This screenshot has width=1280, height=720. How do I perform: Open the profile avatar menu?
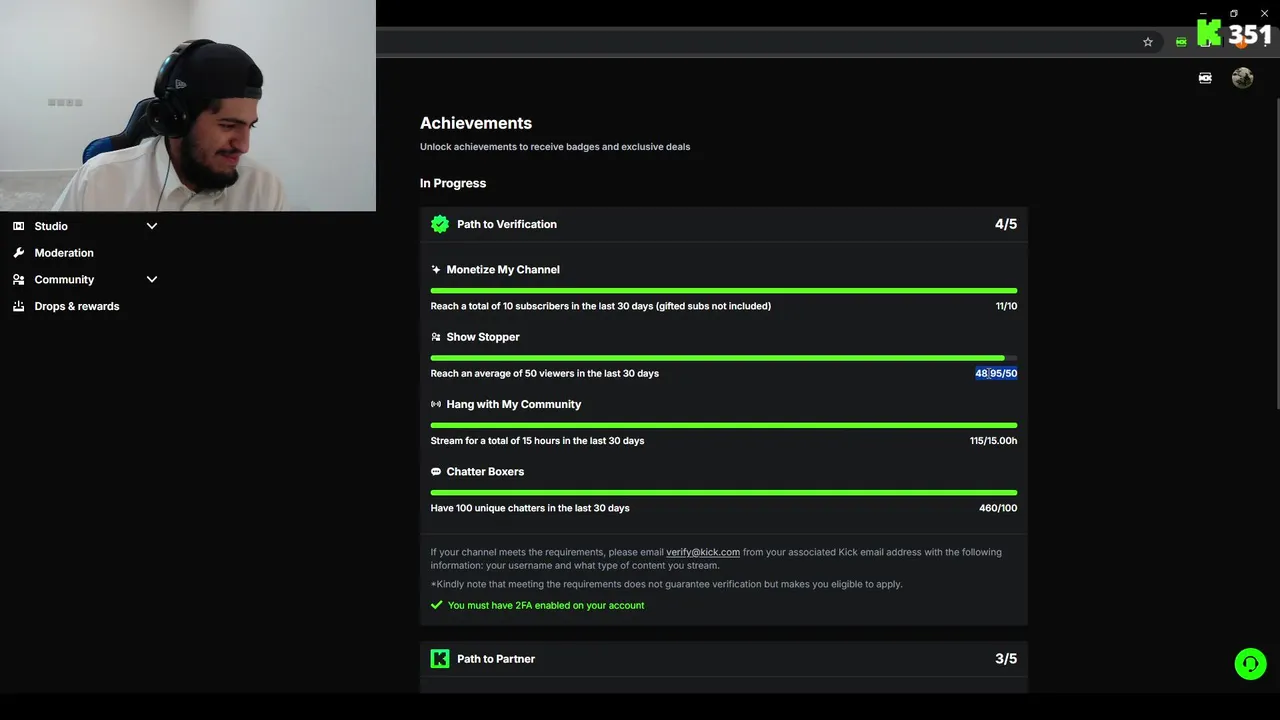pyautogui.click(x=1242, y=78)
